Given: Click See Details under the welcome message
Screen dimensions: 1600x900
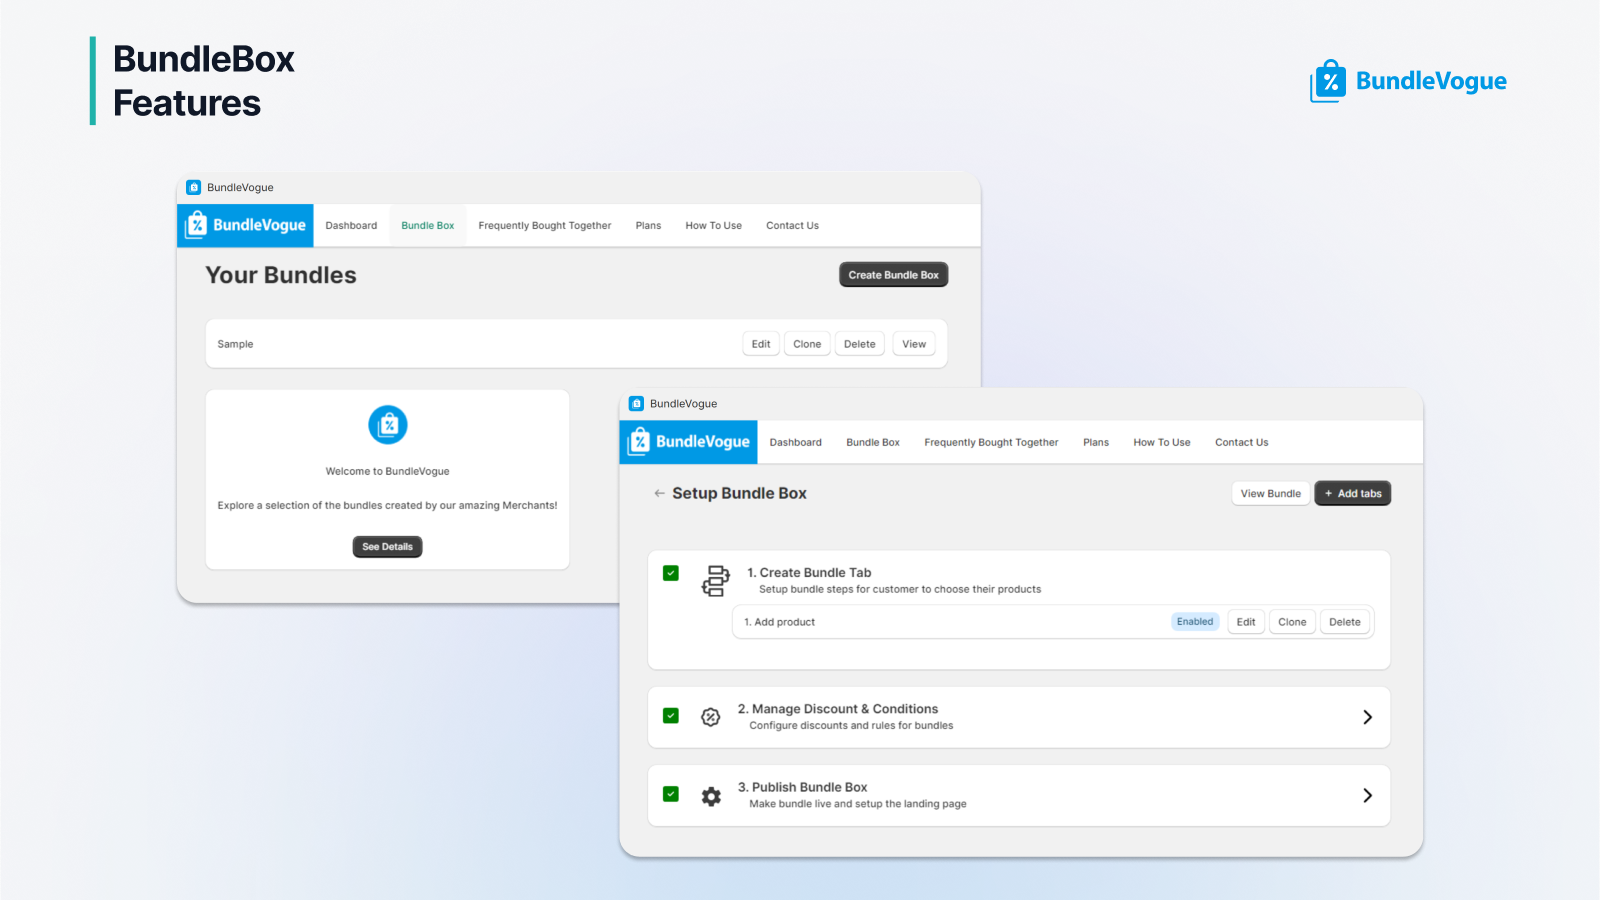Looking at the screenshot, I should 387,546.
